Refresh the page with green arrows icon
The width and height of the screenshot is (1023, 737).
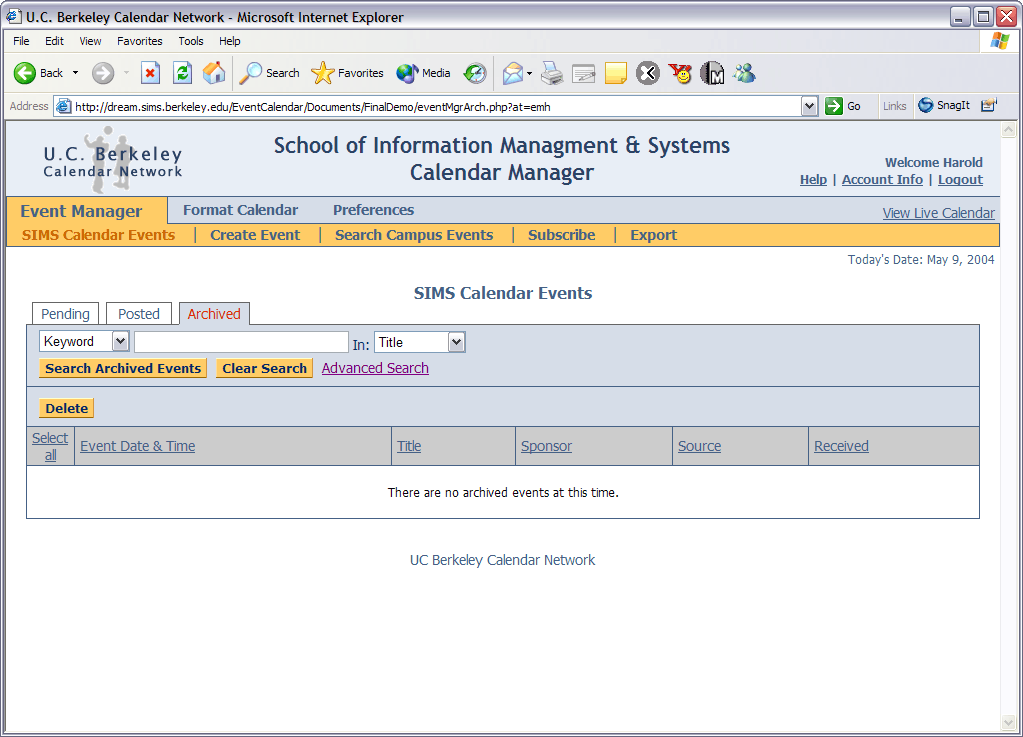183,73
